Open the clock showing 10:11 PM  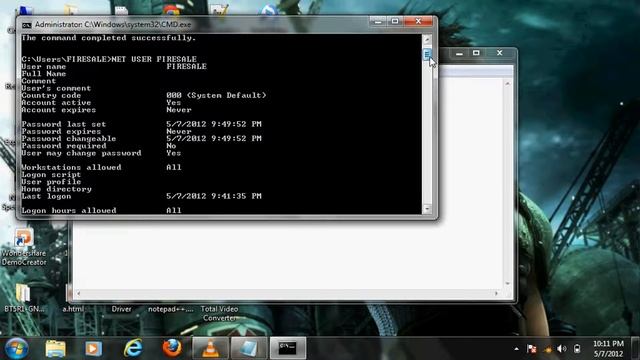tap(608, 349)
